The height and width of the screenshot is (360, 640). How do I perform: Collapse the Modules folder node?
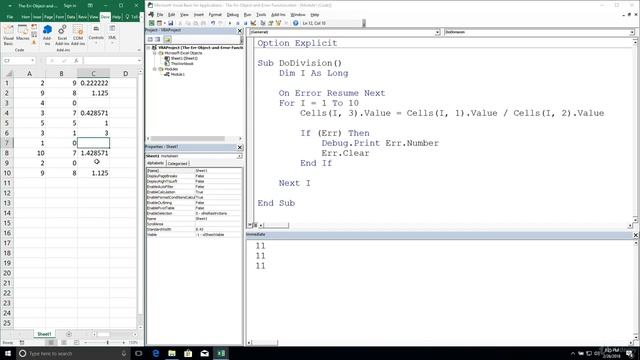click(155, 69)
